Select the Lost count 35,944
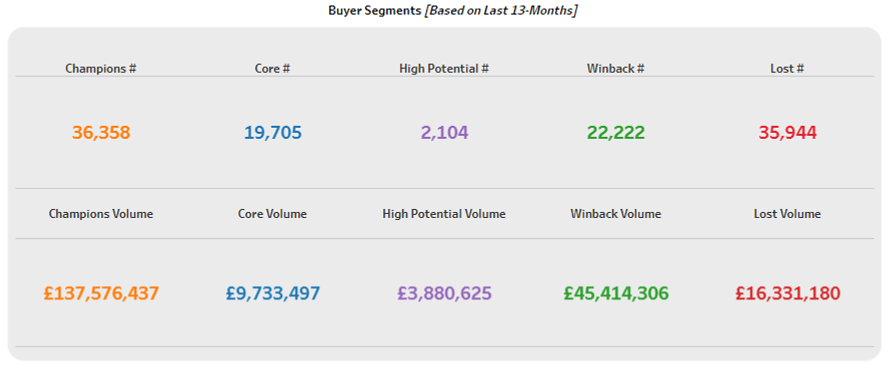Screen dimensions: 889x366 tap(788, 133)
